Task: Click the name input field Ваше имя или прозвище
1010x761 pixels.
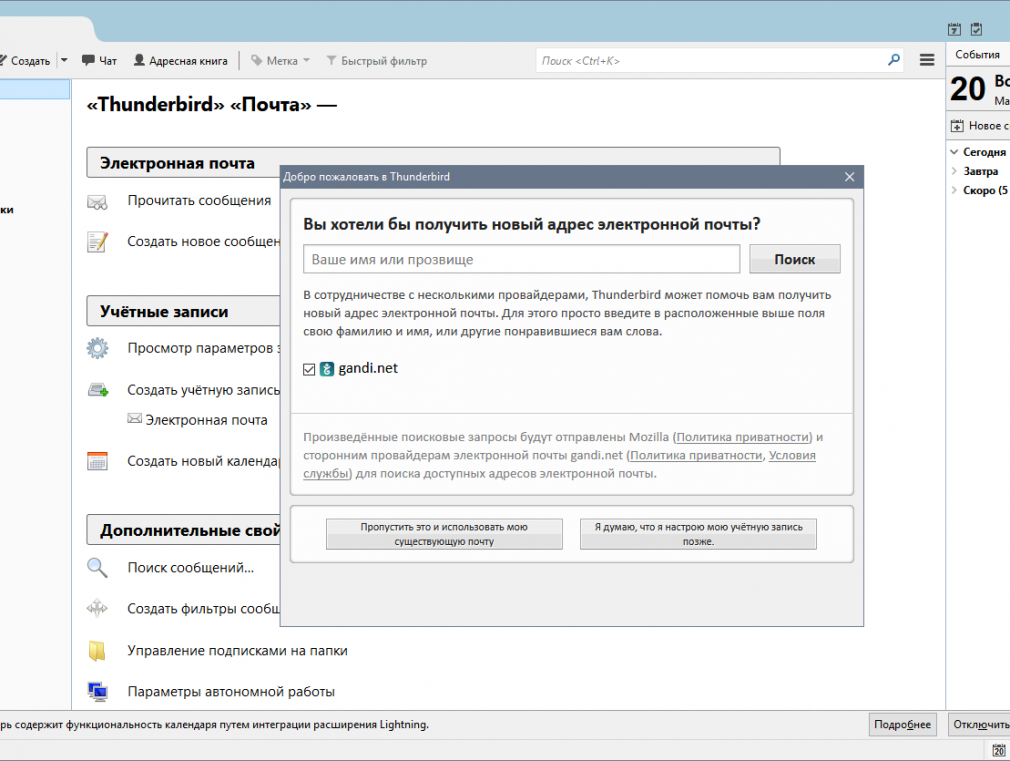Action: pyautogui.click(x=521, y=259)
